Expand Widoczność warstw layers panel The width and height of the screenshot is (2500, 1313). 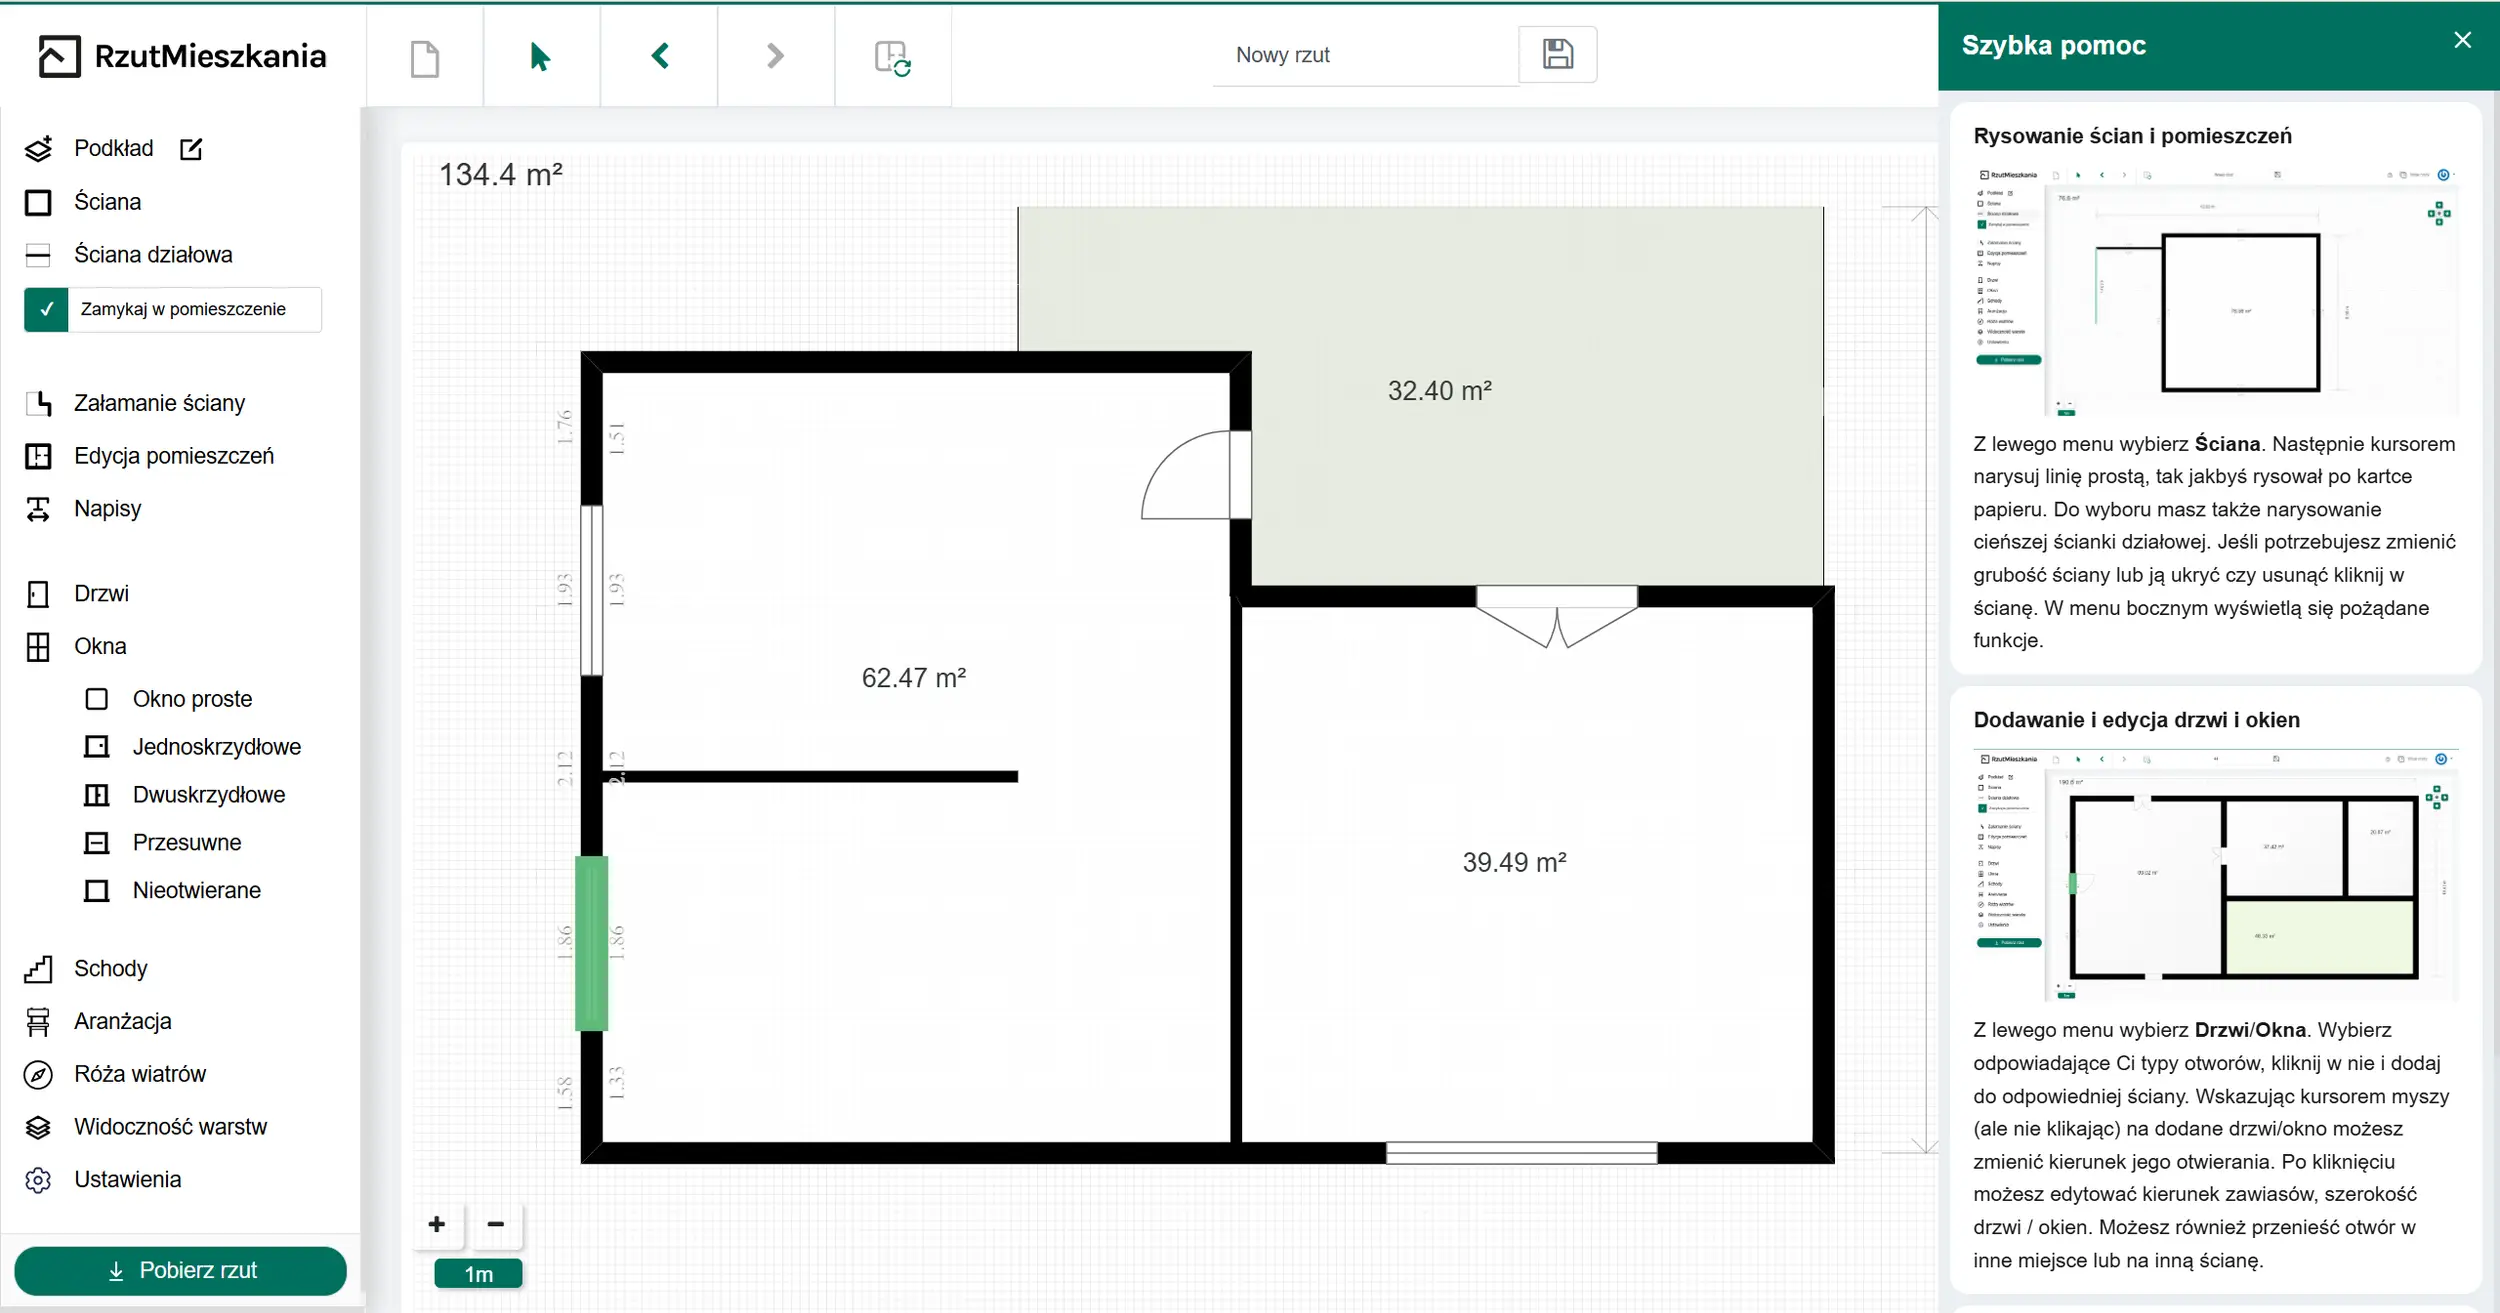pos(170,1127)
